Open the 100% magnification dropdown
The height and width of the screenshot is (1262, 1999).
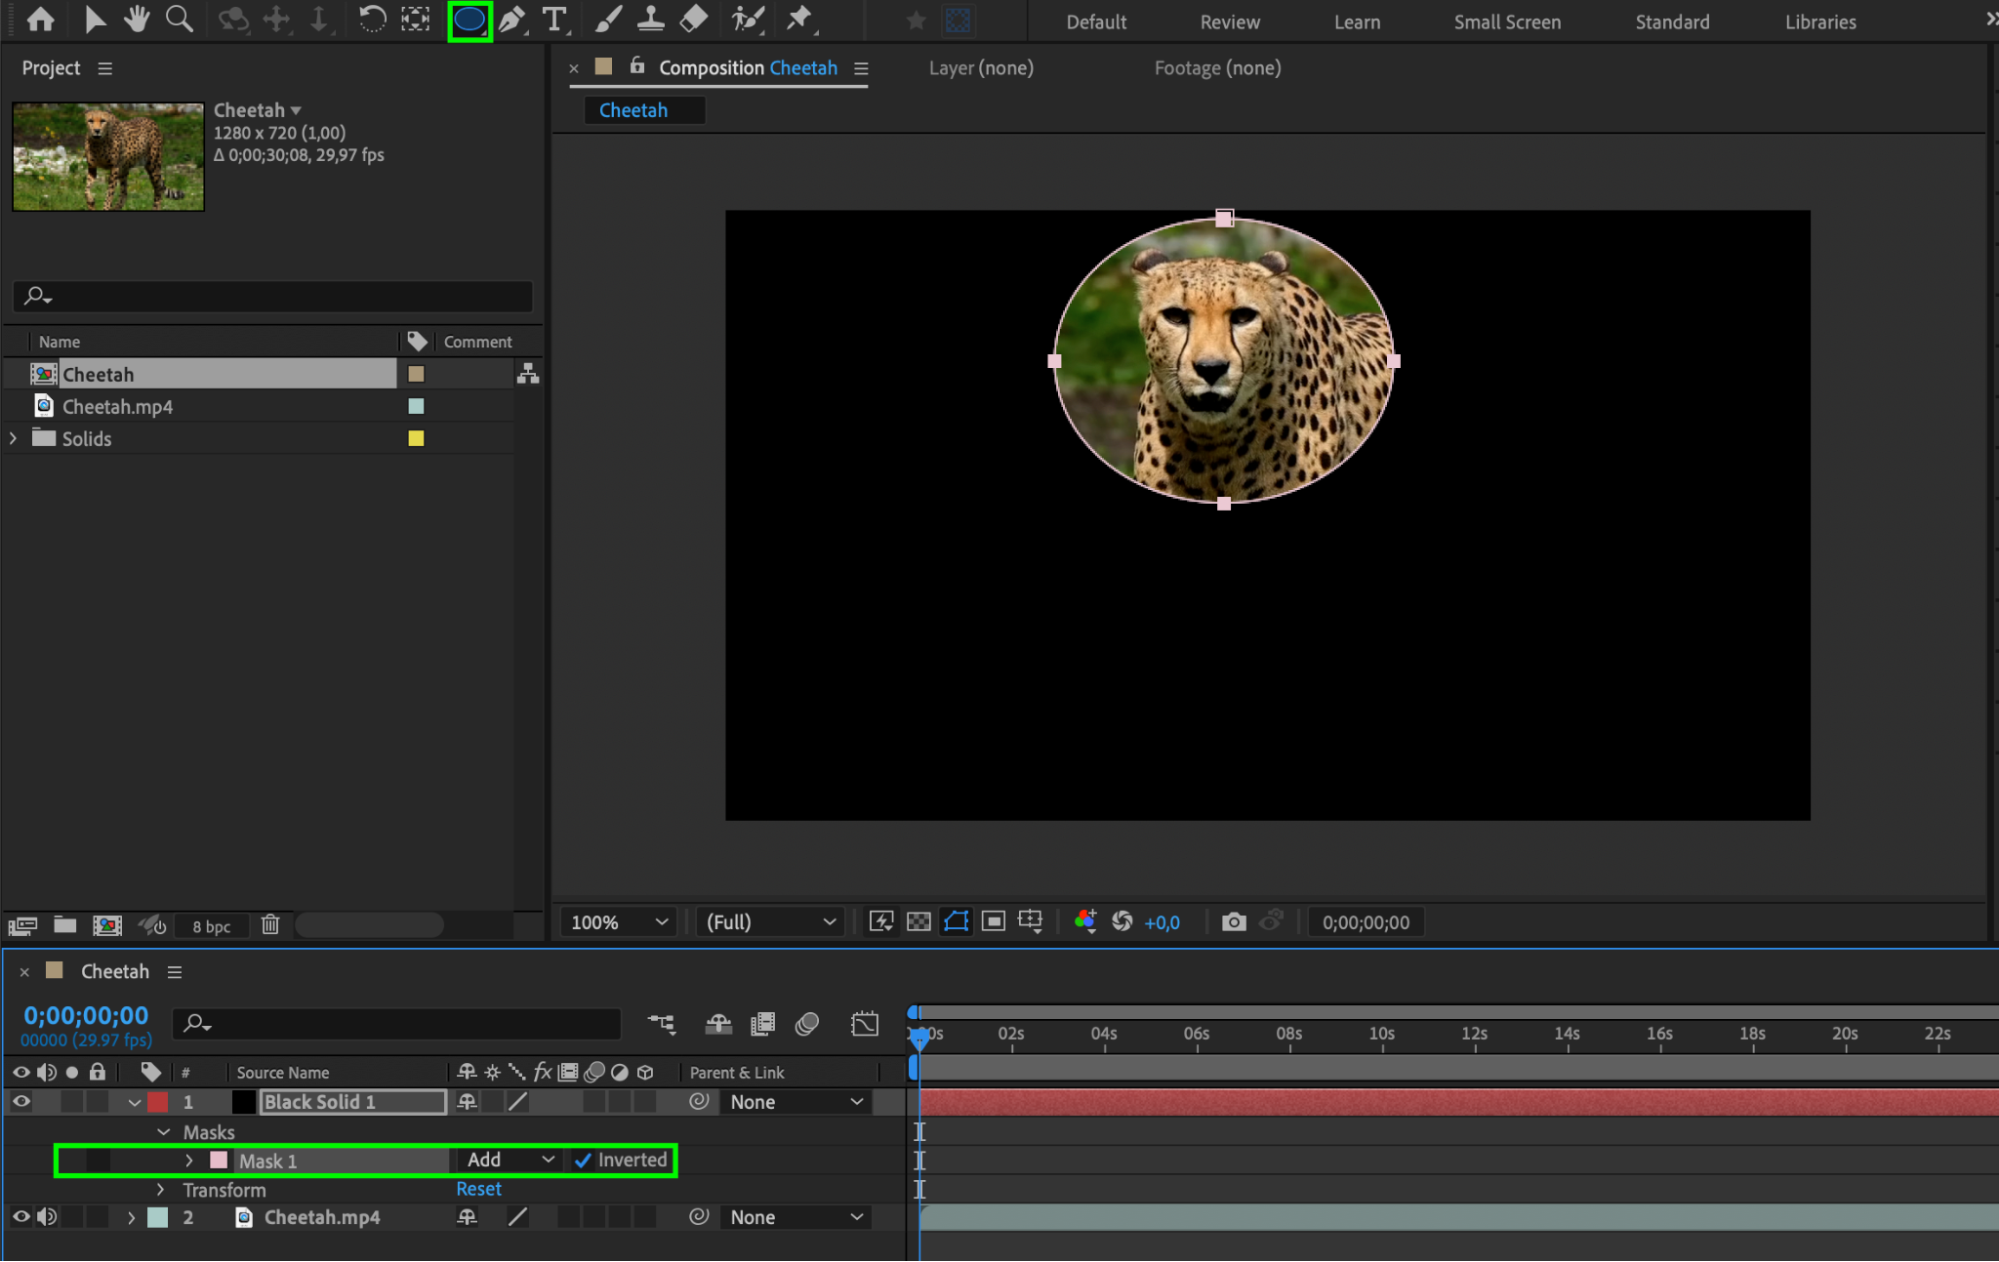[618, 922]
